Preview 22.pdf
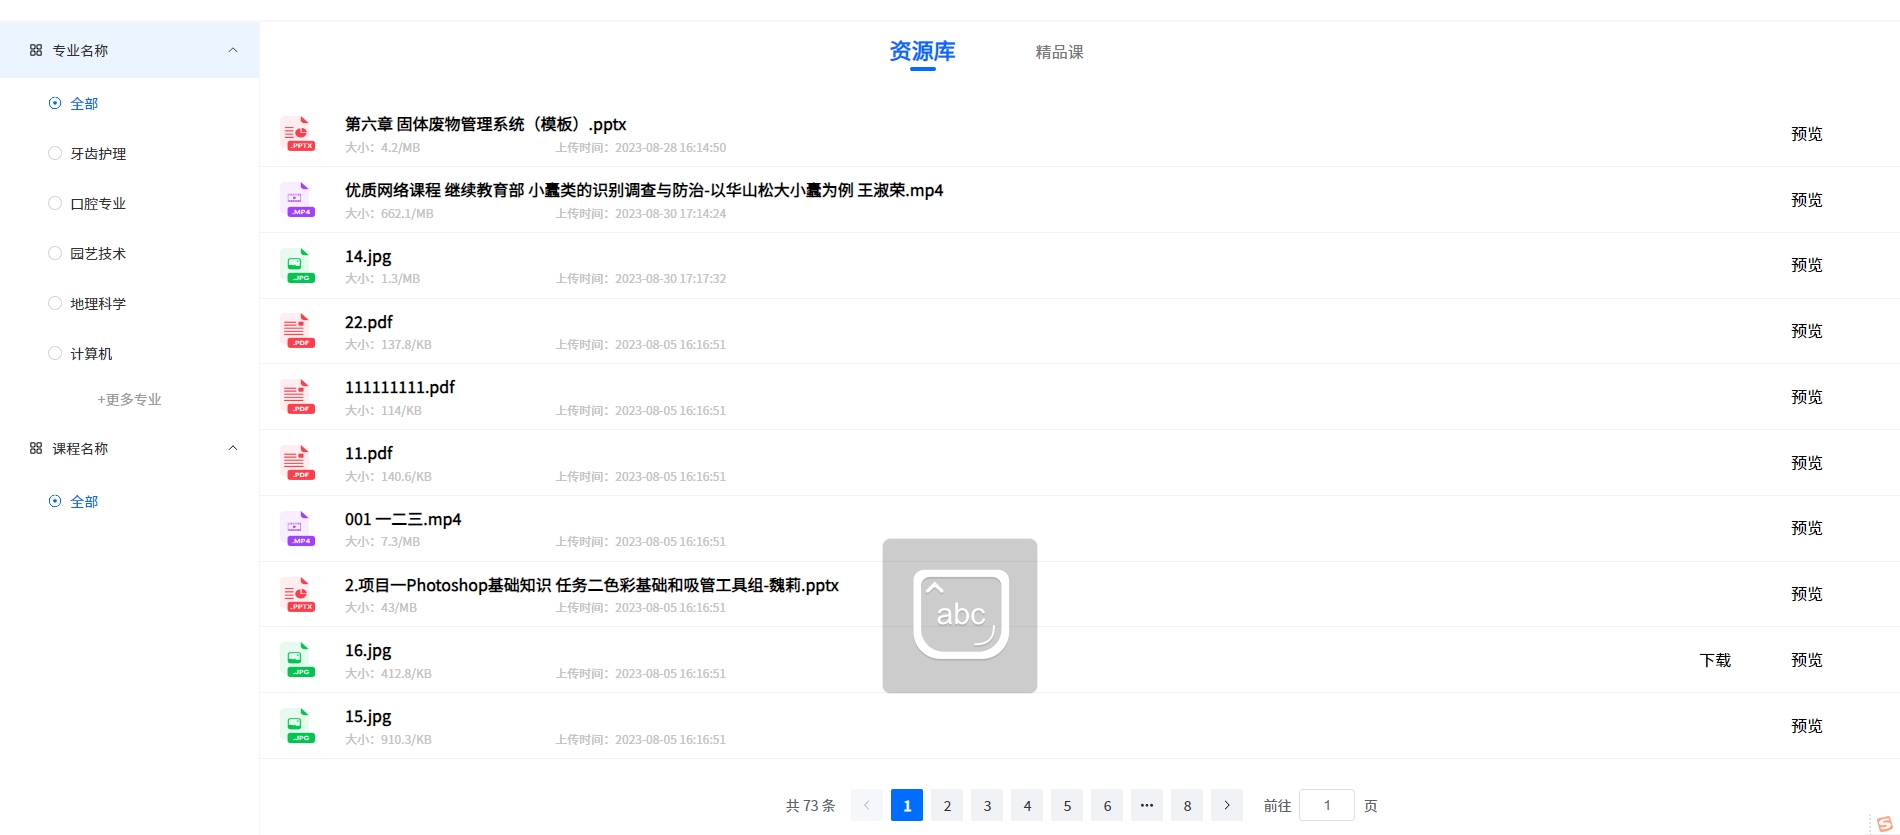This screenshot has height=835, width=1900. 1806,331
